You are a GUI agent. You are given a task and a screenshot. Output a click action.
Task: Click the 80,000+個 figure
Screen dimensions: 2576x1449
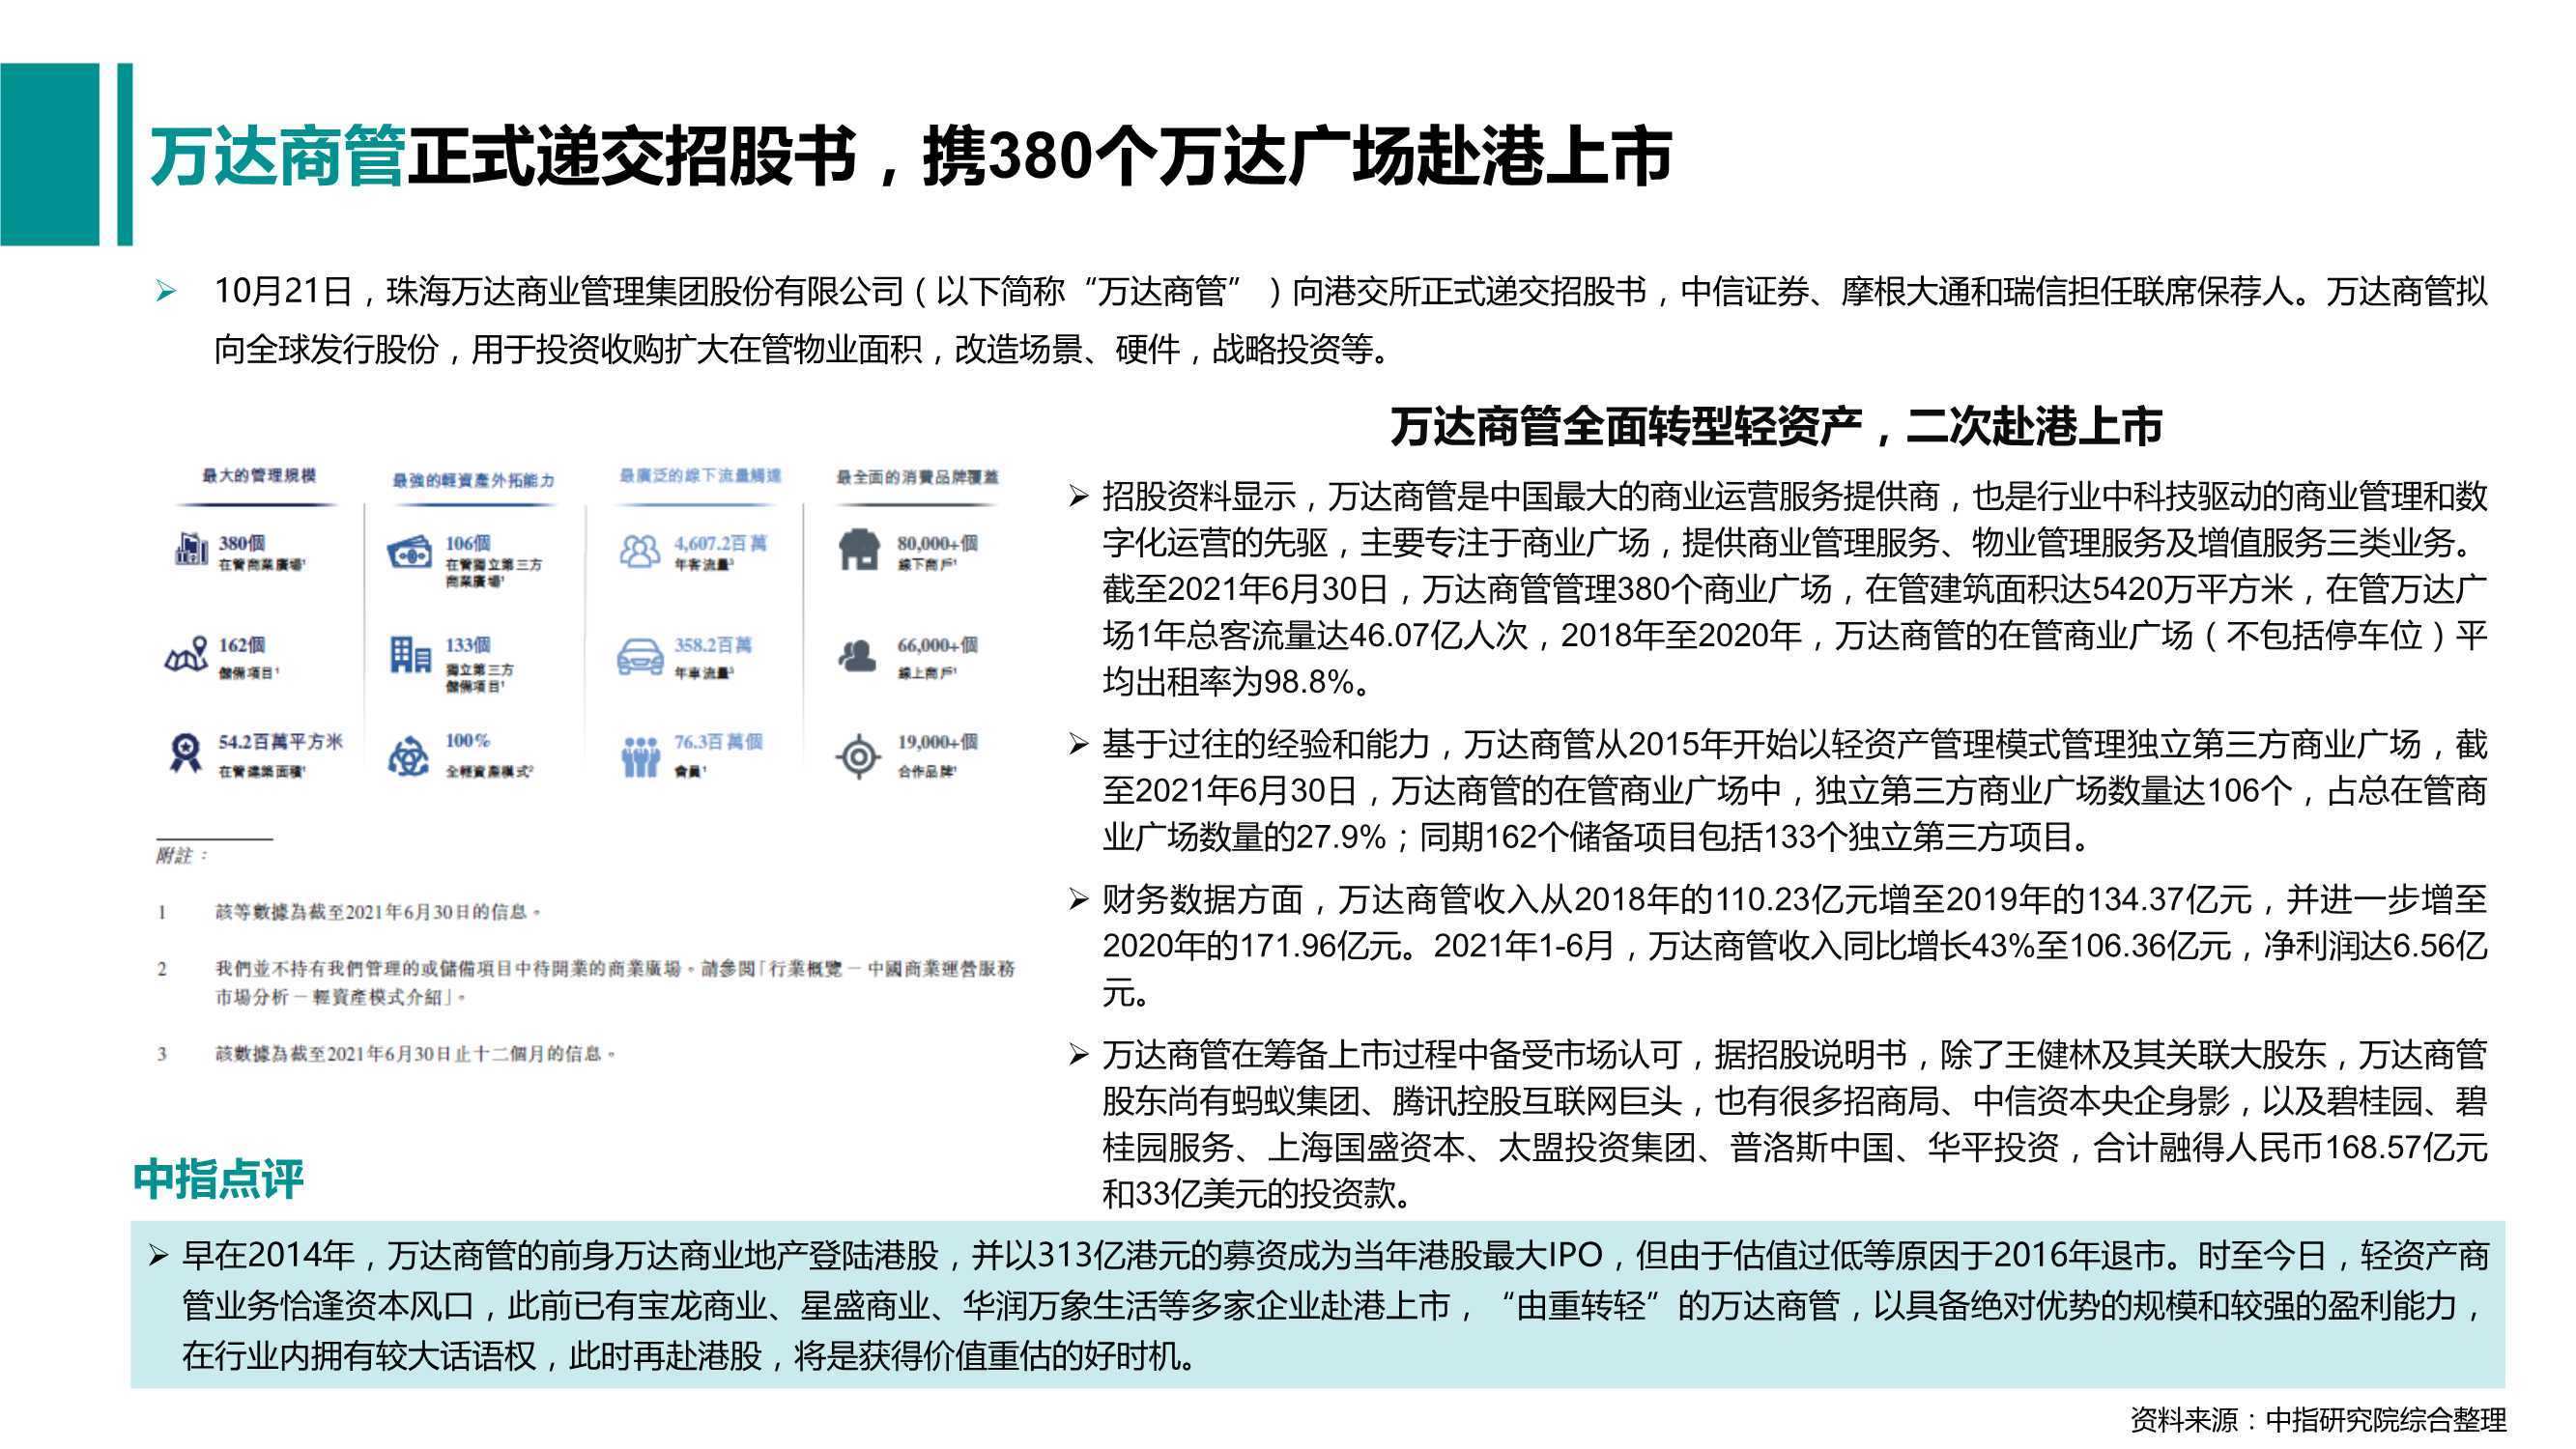(x=937, y=543)
